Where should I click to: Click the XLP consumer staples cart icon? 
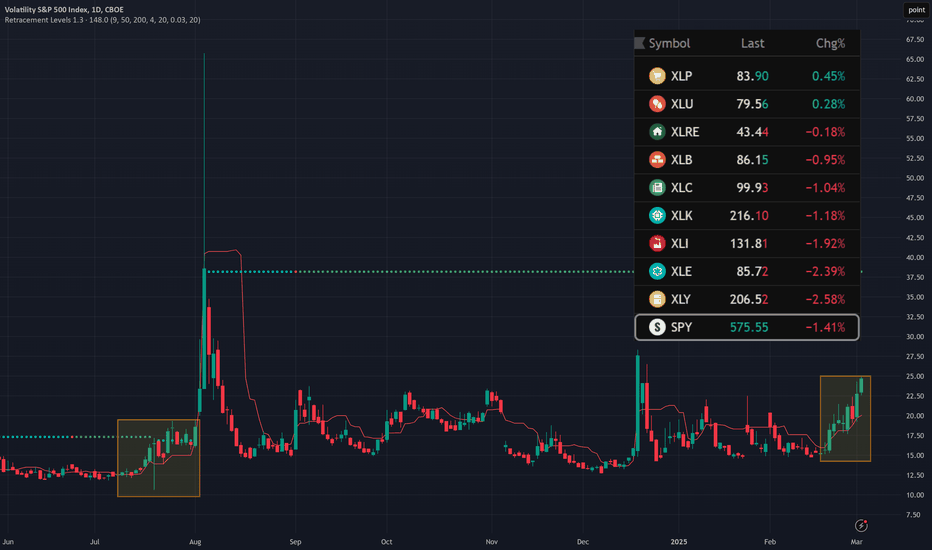(x=657, y=76)
